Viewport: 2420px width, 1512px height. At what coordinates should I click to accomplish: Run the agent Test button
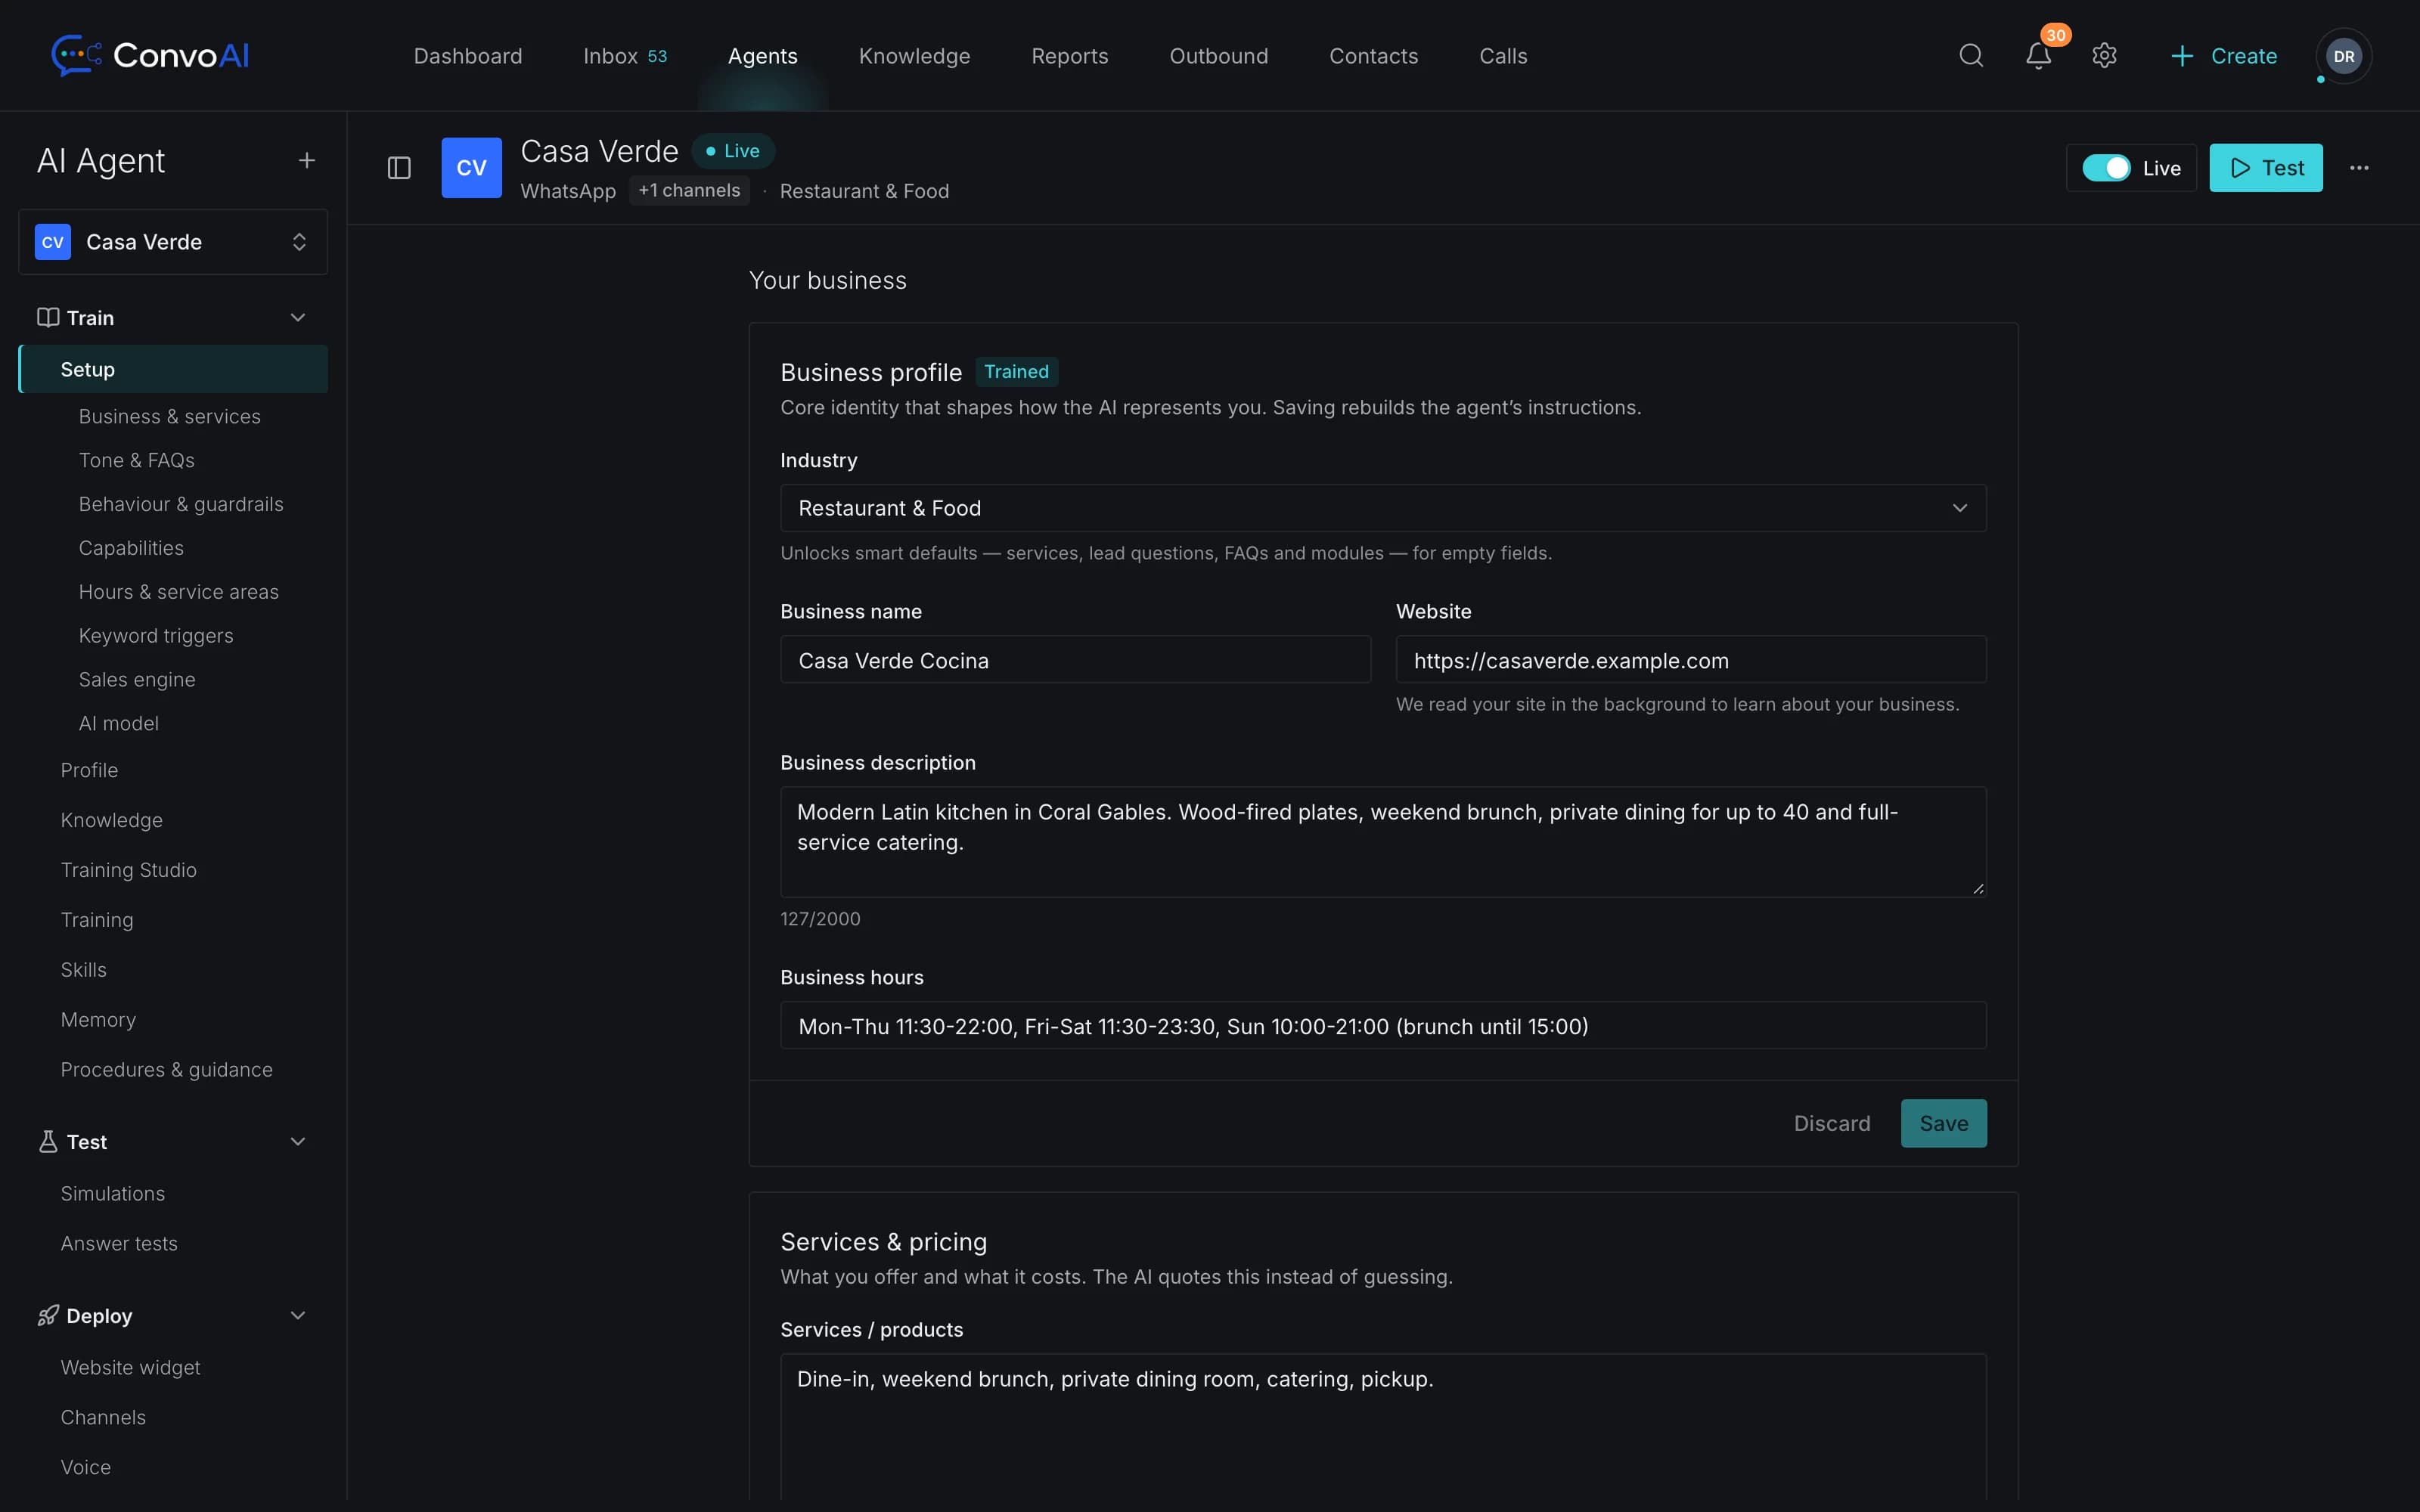click(x=2266, y=168)
